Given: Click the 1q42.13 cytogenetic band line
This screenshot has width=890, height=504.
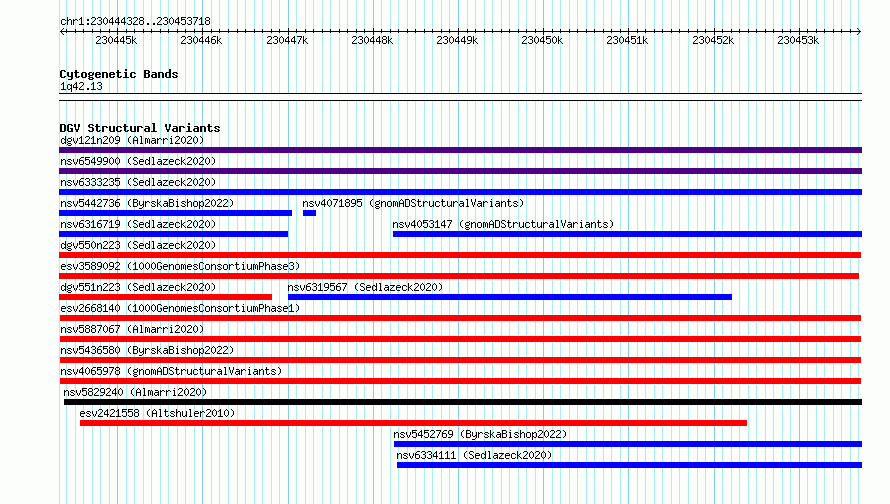Looking at the screenshot, I should click(x=460, y=97).
